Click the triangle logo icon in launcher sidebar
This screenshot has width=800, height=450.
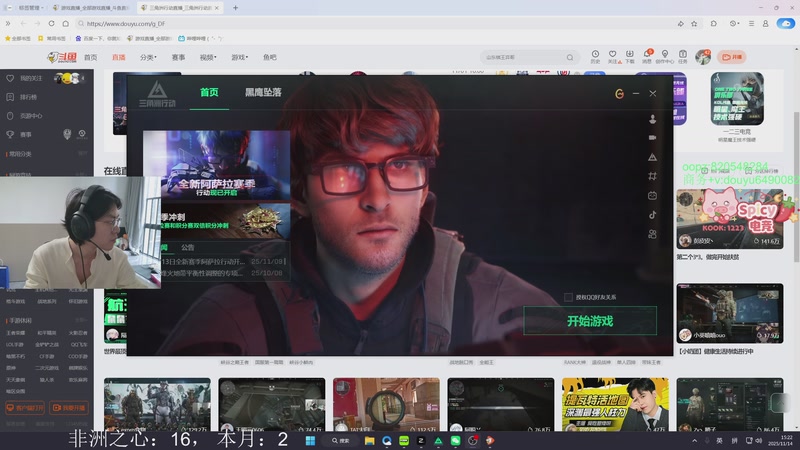coord(652,157)
